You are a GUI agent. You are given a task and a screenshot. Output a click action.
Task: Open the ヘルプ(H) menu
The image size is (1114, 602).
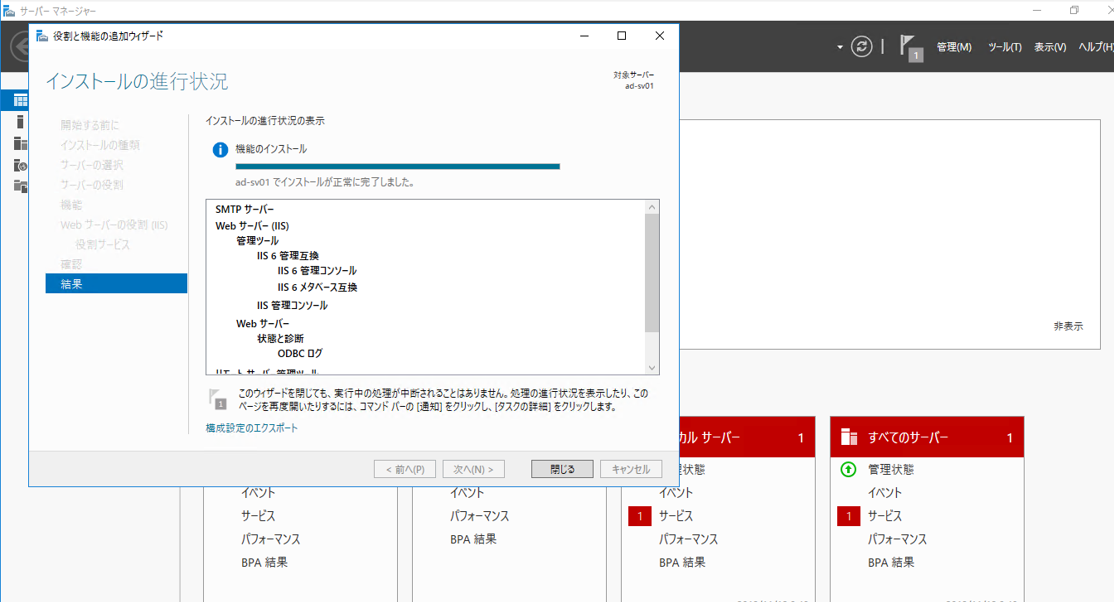click(x=1096, y=47)
